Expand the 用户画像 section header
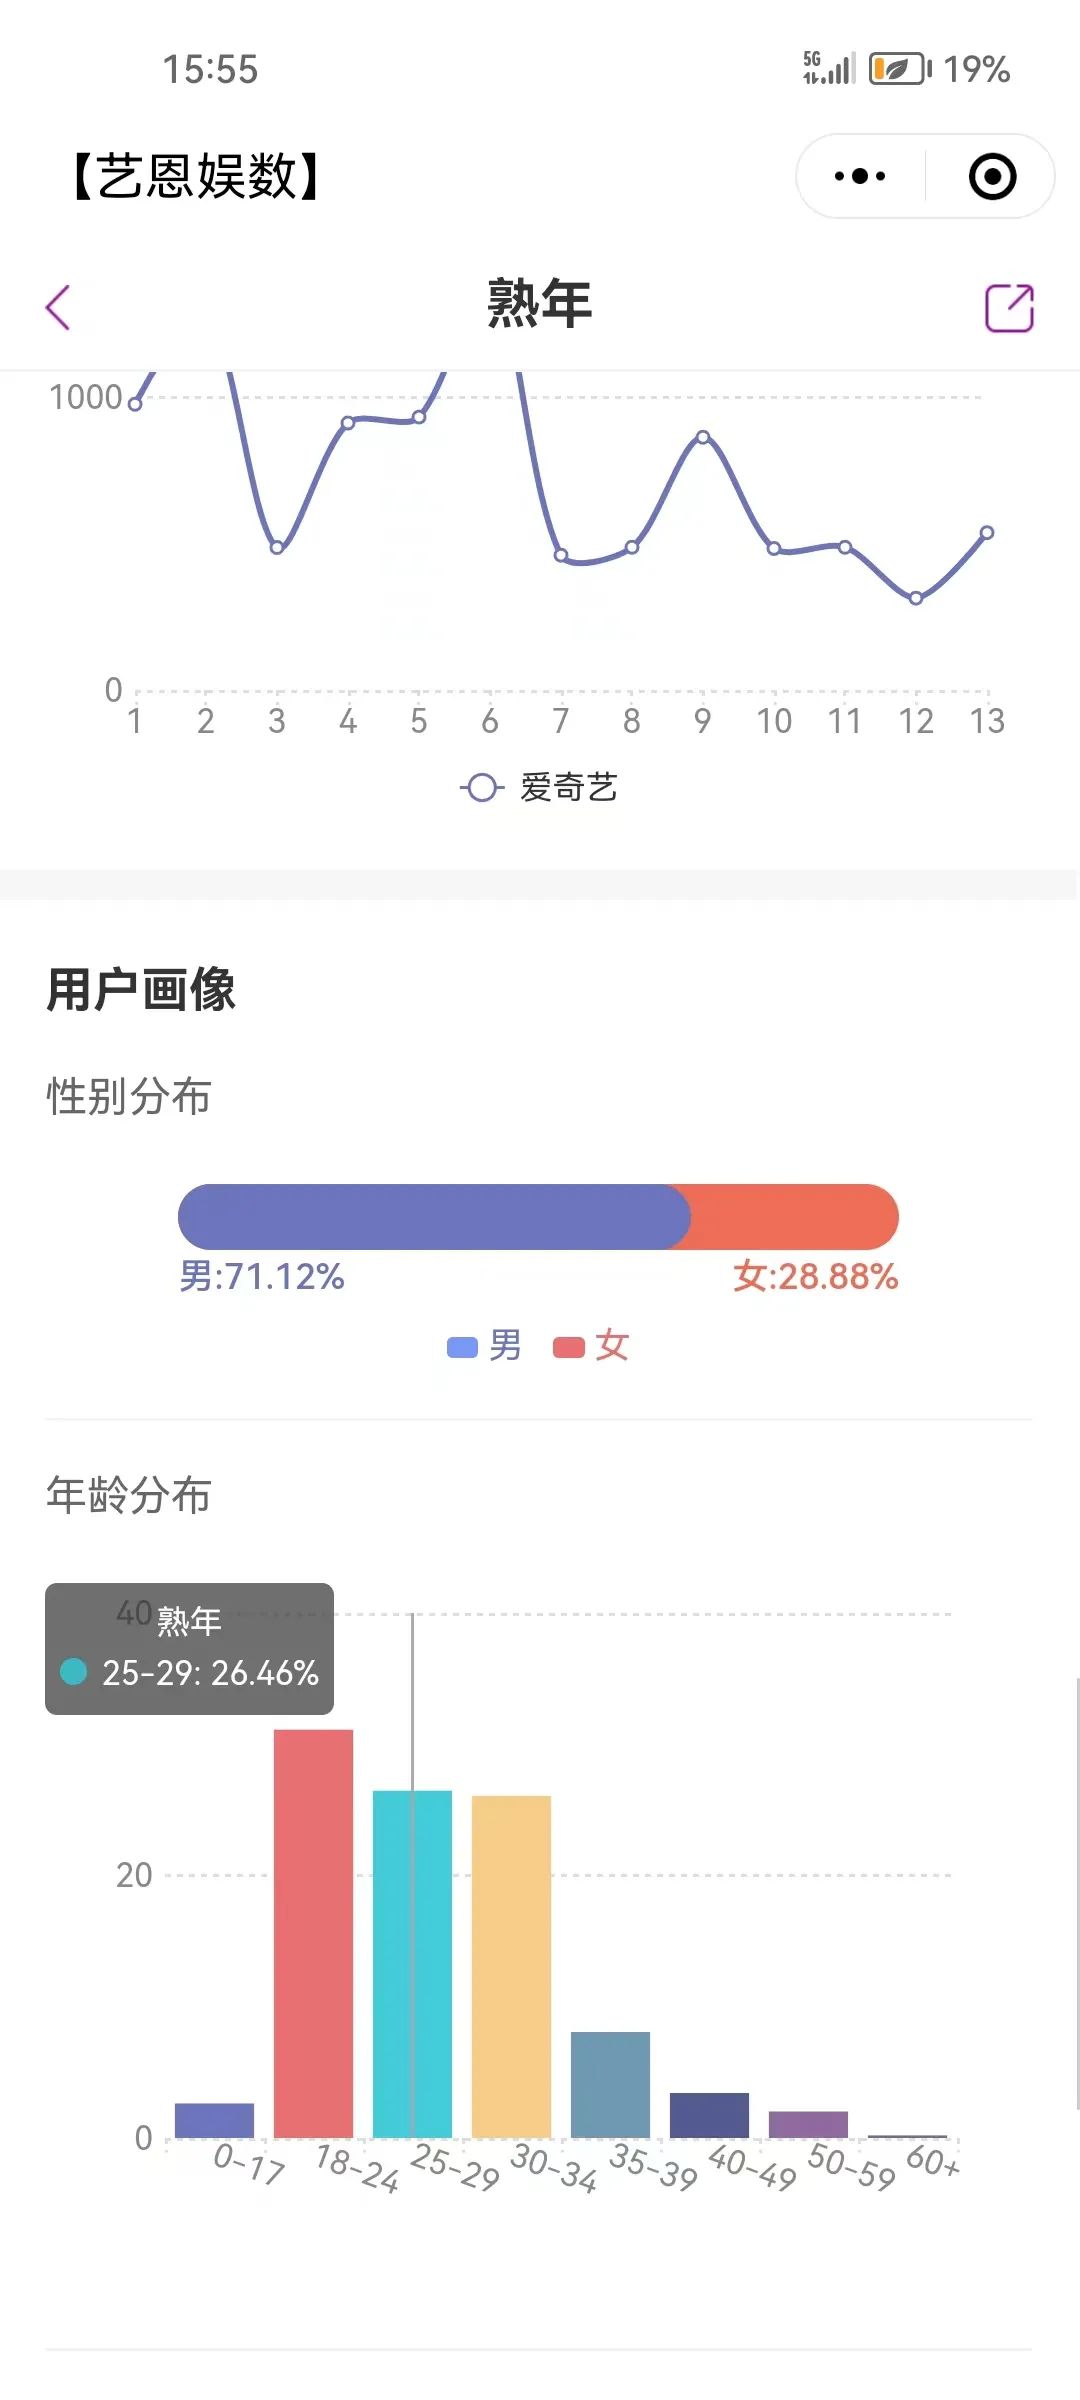 tap(143, 991)
